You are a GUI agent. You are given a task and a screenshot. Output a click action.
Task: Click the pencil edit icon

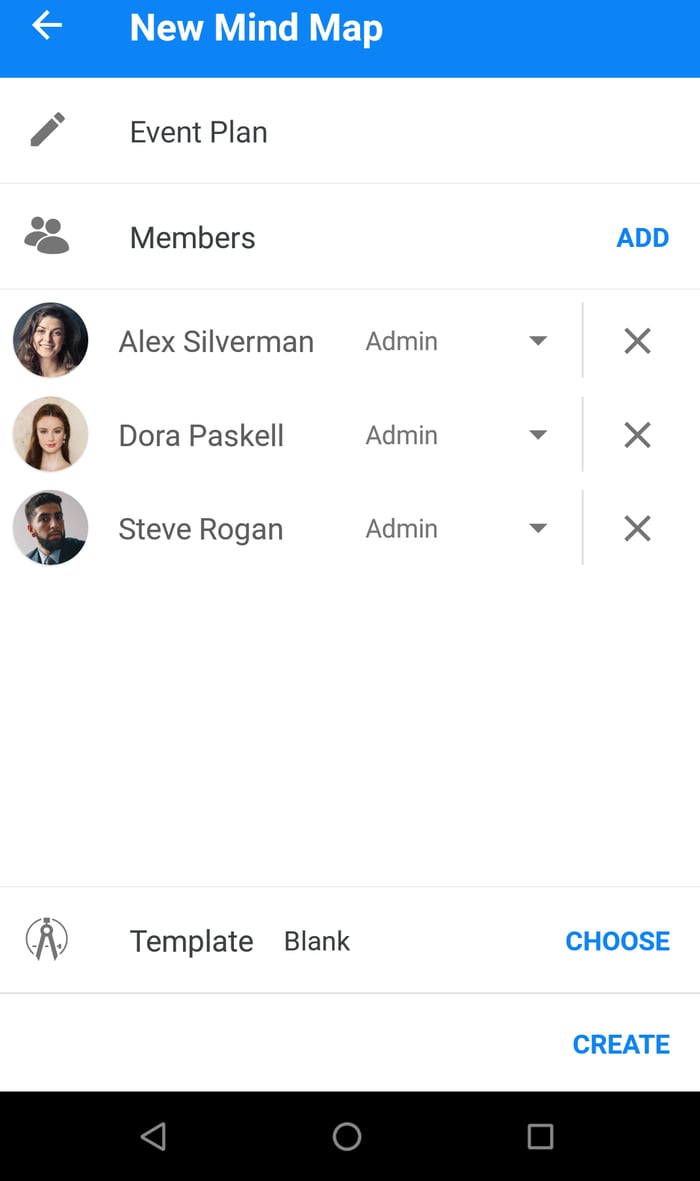pyautogui.click(x=47, y=130)
